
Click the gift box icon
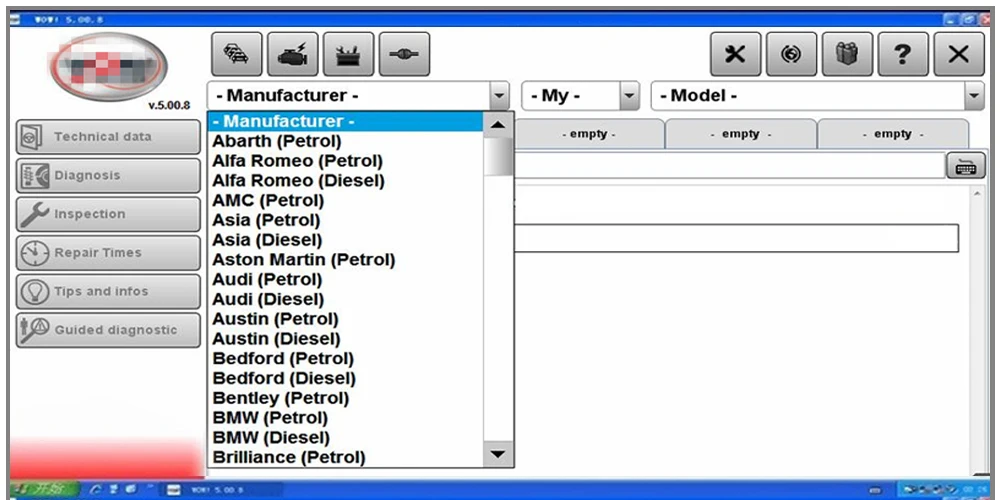coord(847,55)
